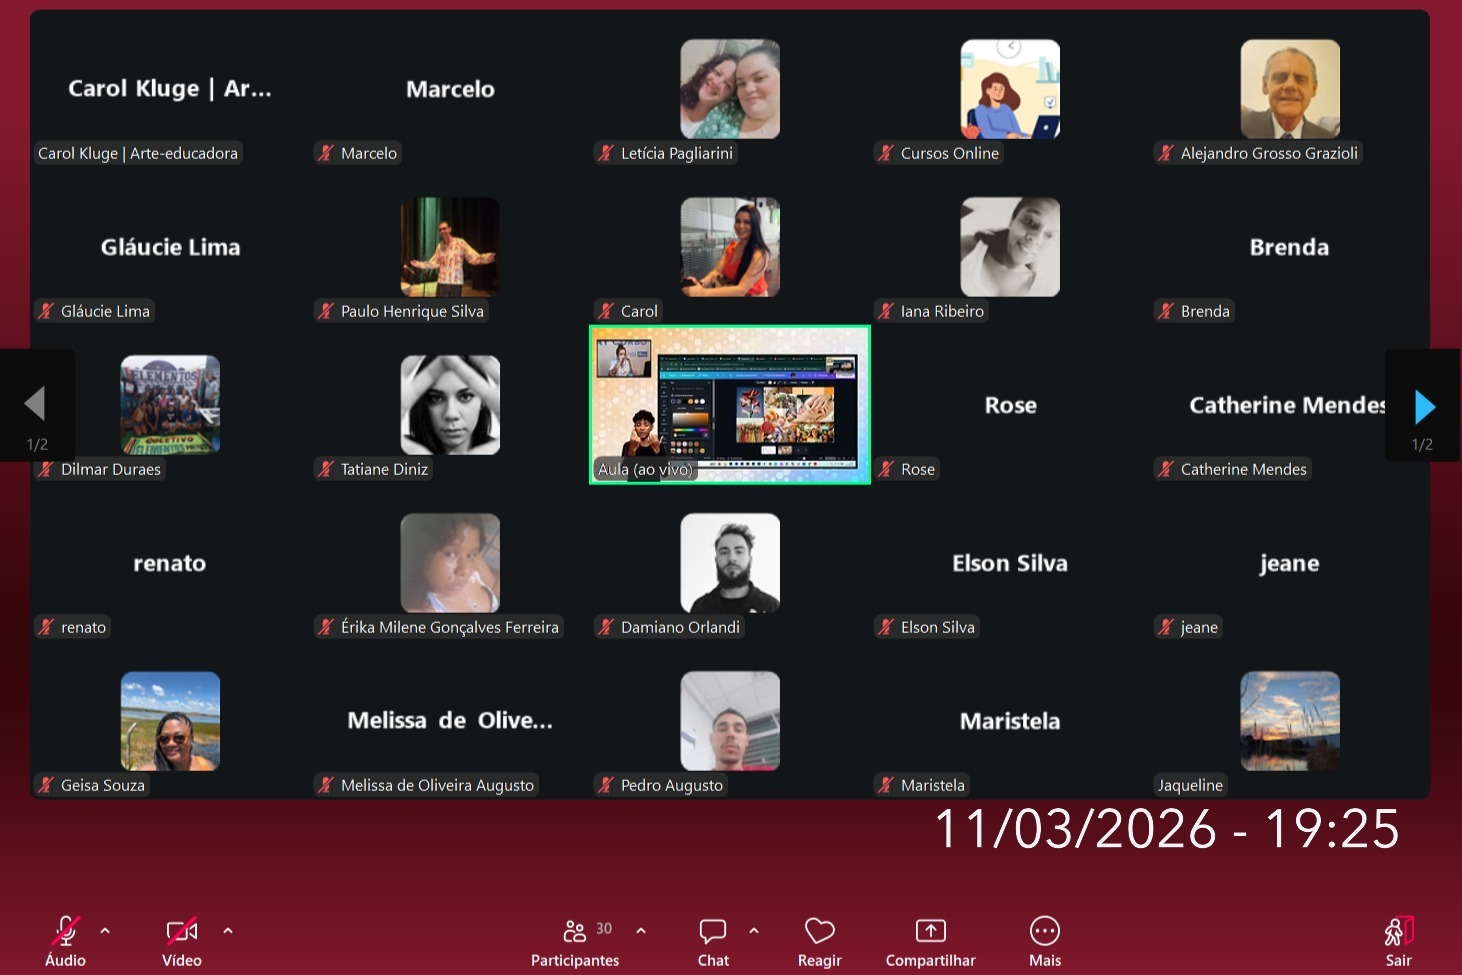Viewport: 1462px width, 975px height.
Task: Click the large renato name tile
Action: coord(170,563)
